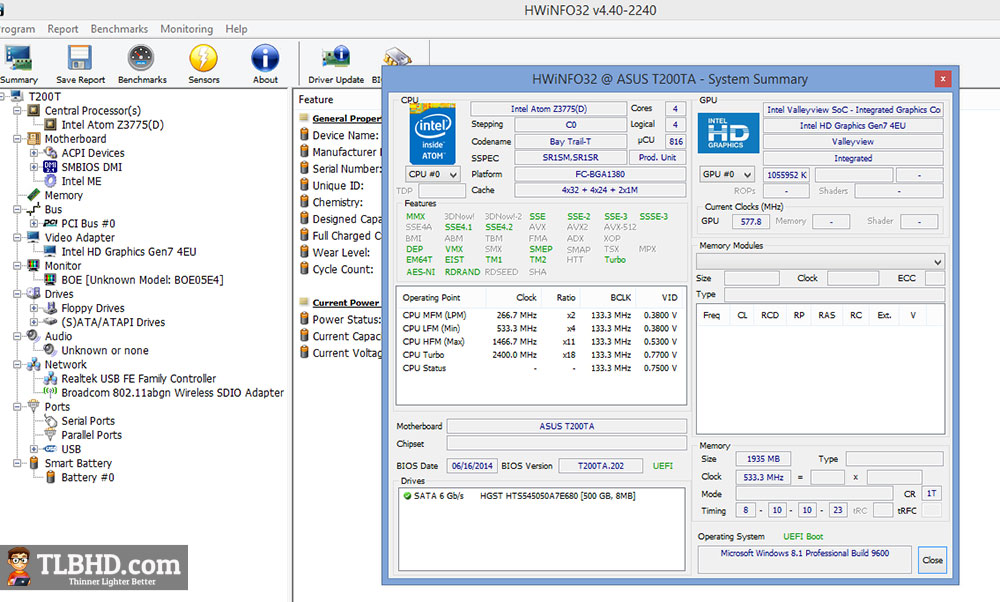The image size is (1000, 602).
Task: Expand the ACPI Devices node
Action: 34,152
